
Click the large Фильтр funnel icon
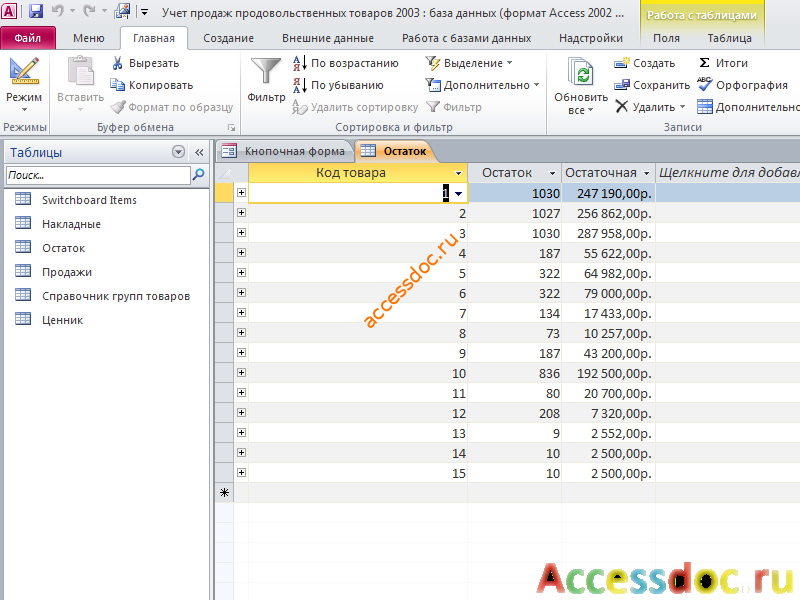(265, 70)
